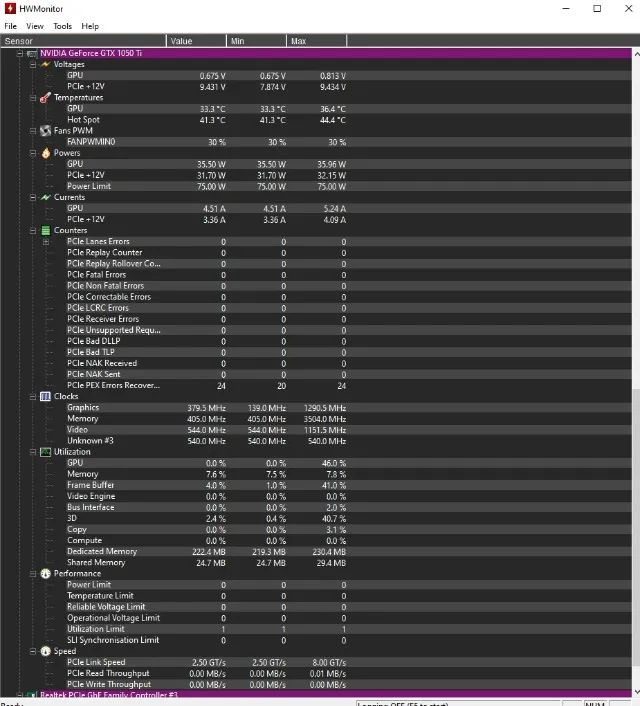640x706 pixels.
Task: Collapse the NVIDIA GeForce GTX 1050 Ti node
Action: pyautogui.click(x=20, y=54)
